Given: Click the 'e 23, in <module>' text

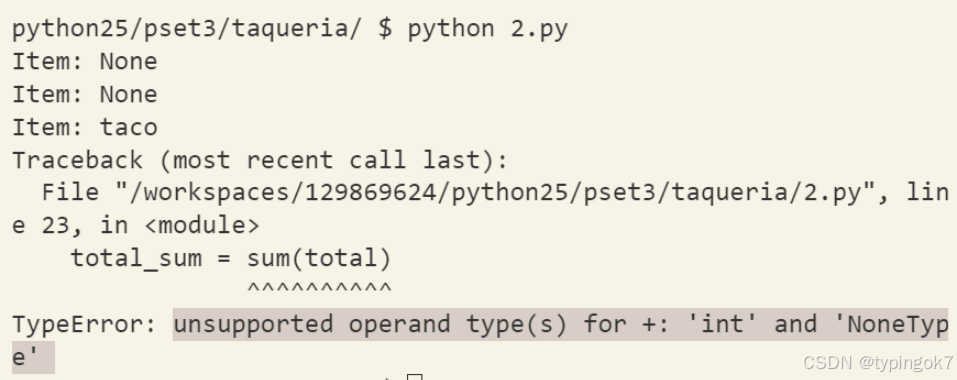Looking at the screenshot, I should [135, 226].
